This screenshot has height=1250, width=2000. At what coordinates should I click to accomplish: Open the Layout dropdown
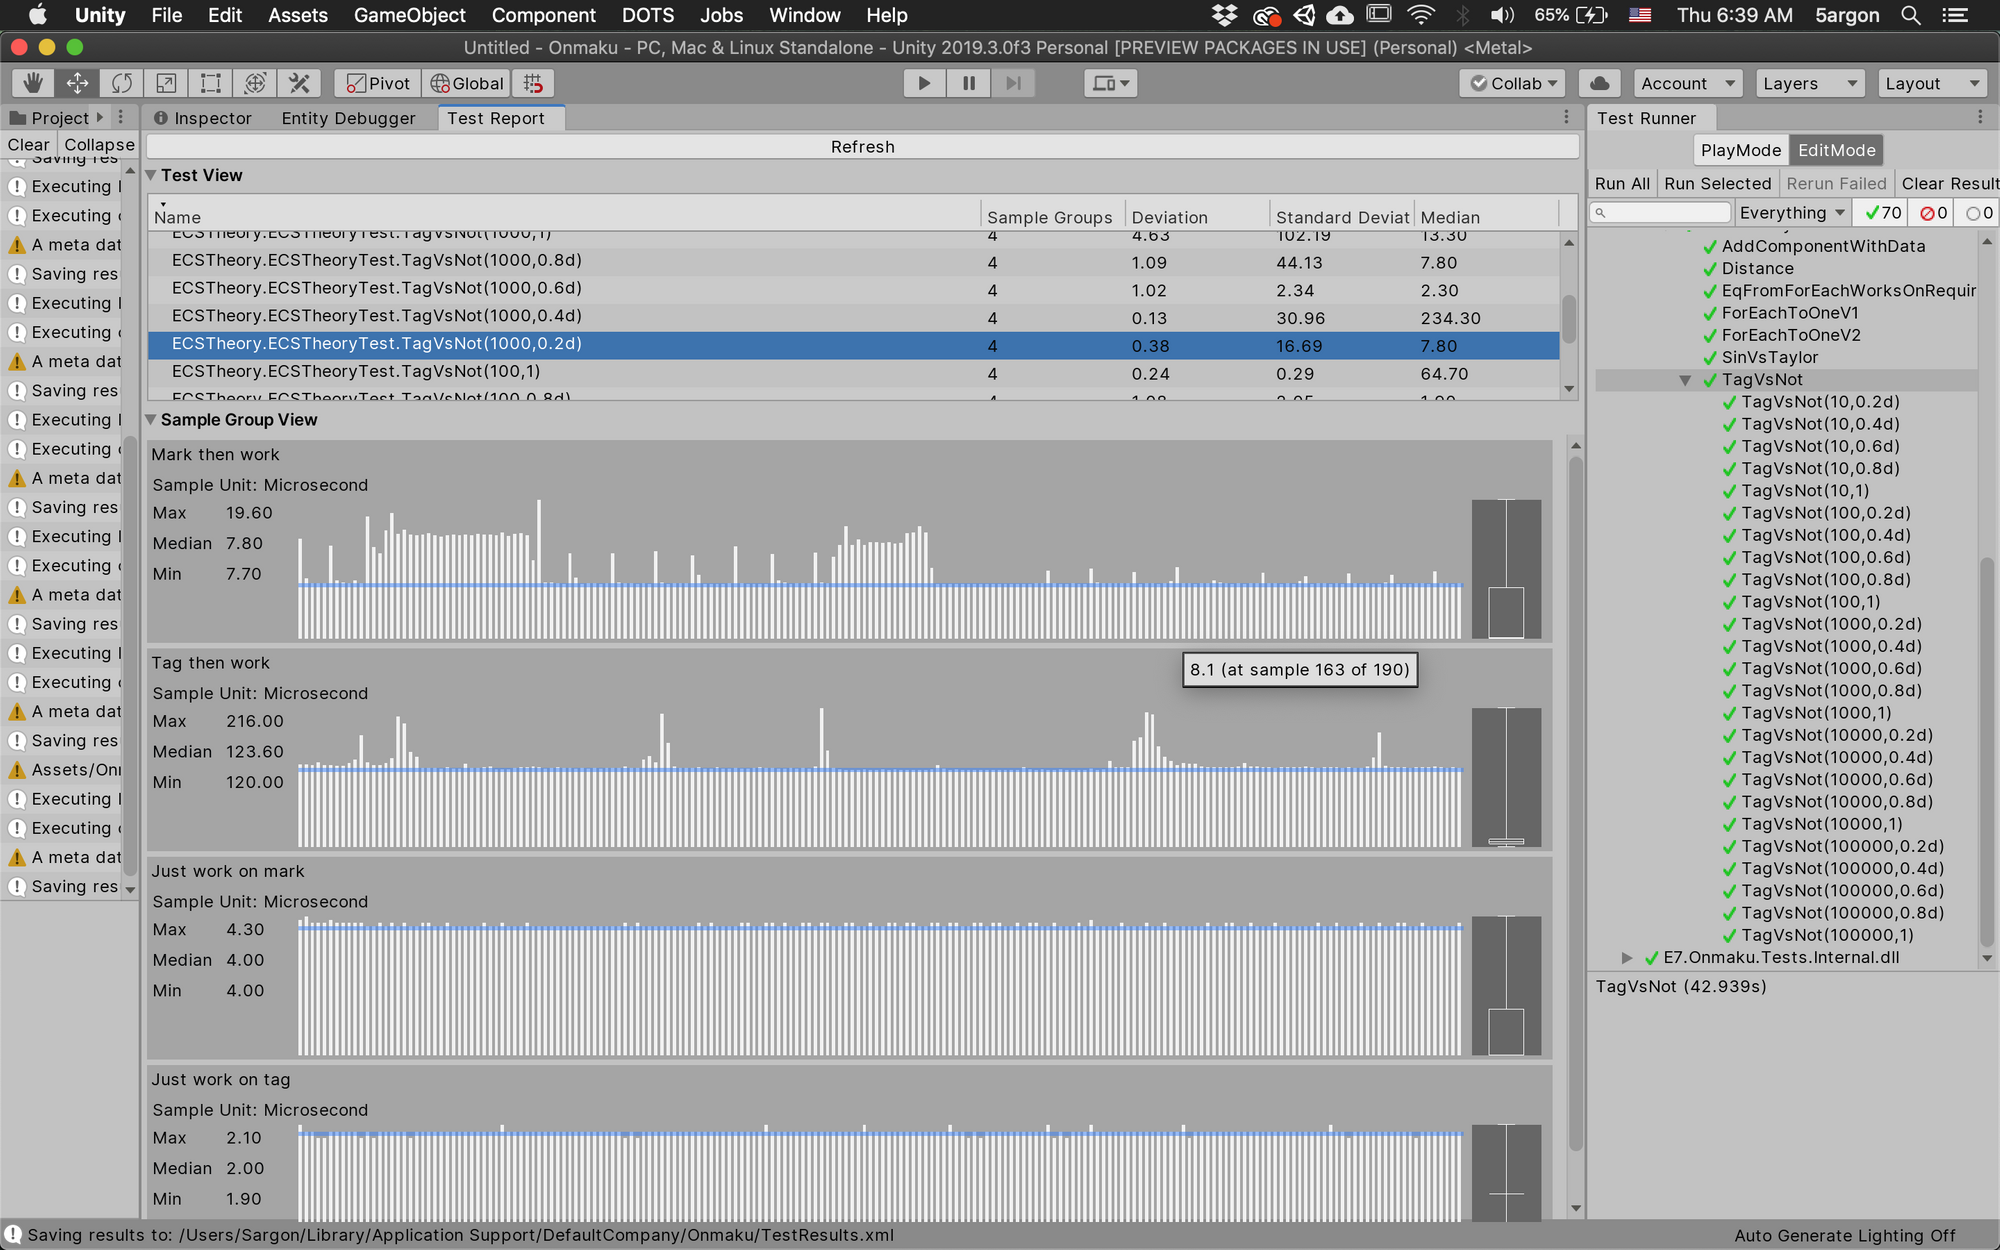(x=1931, y=83)
